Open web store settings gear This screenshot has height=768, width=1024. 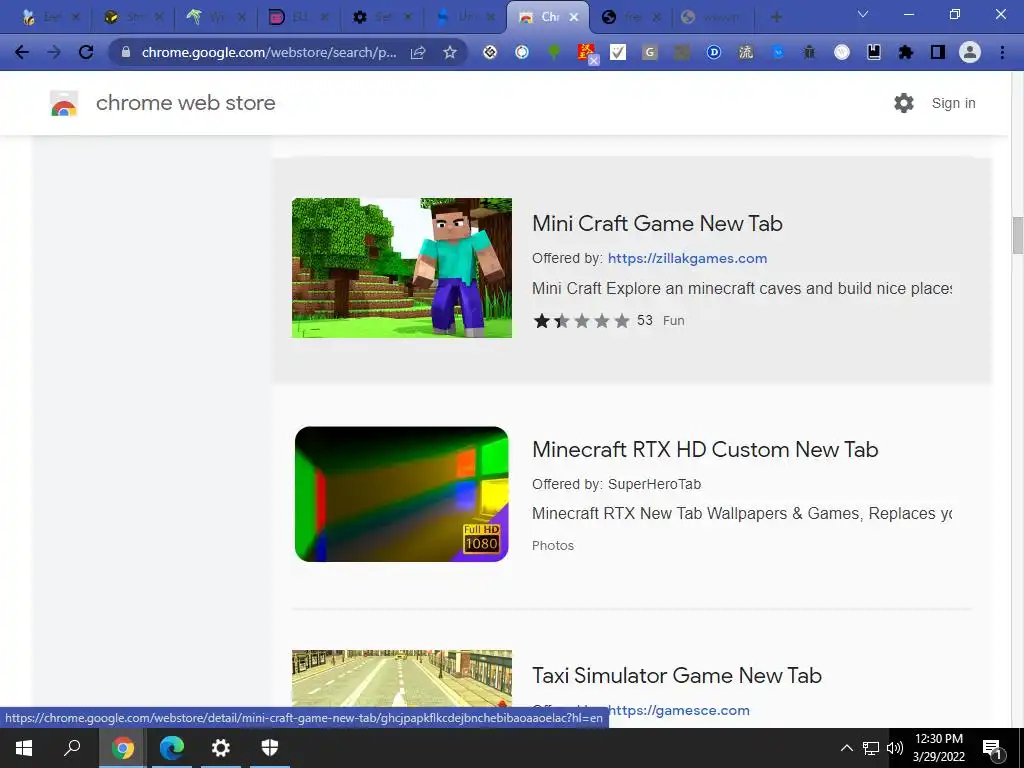pos(904,103)
